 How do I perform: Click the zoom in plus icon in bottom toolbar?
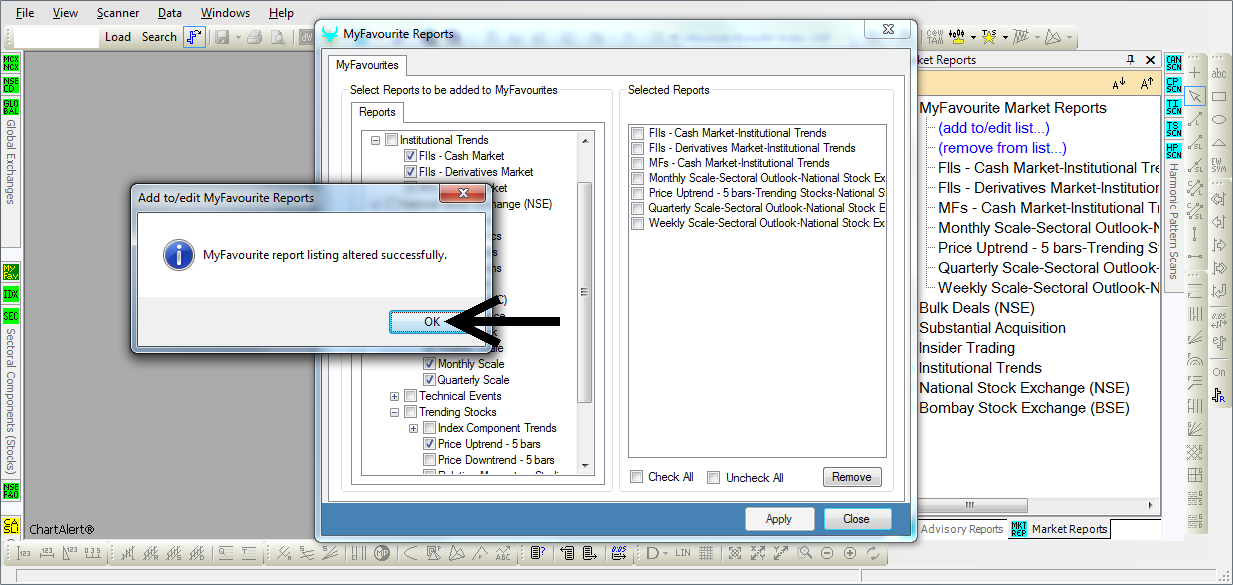(x=850, y=553)
